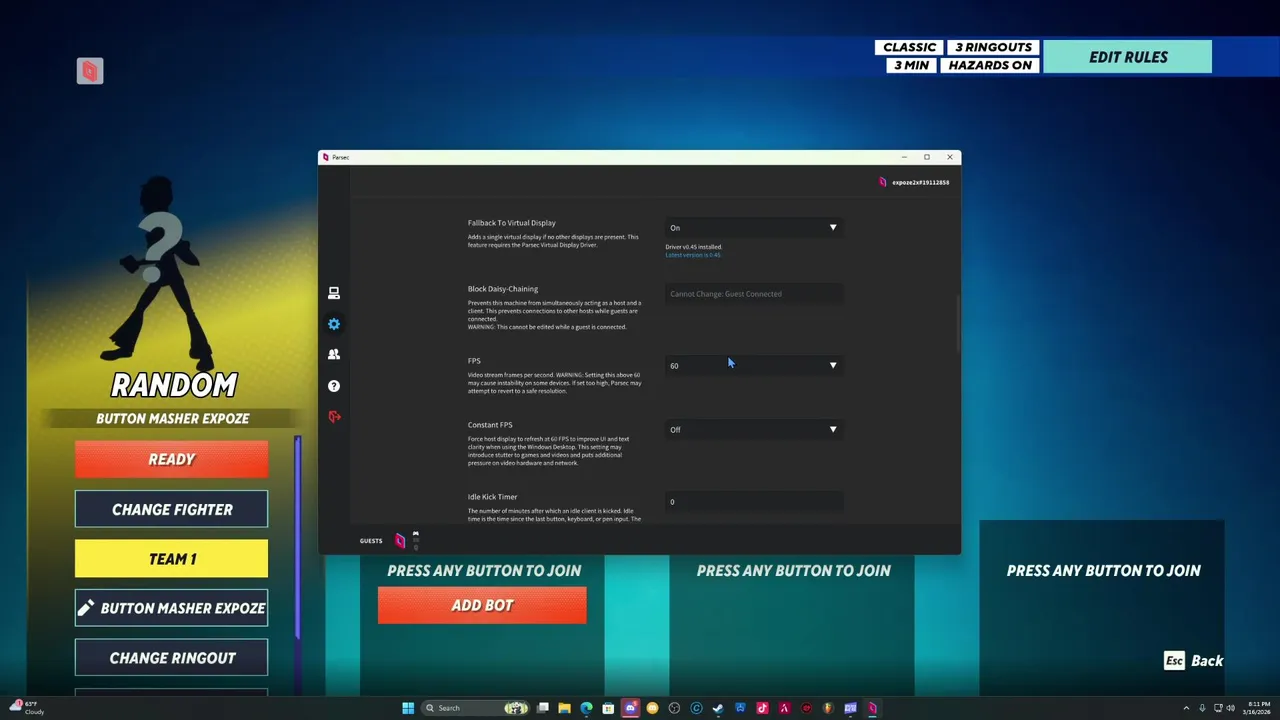Click the 3 RINGOUTS rule tag
Viewport: 1280px width, 720px height.
point(993,48)
